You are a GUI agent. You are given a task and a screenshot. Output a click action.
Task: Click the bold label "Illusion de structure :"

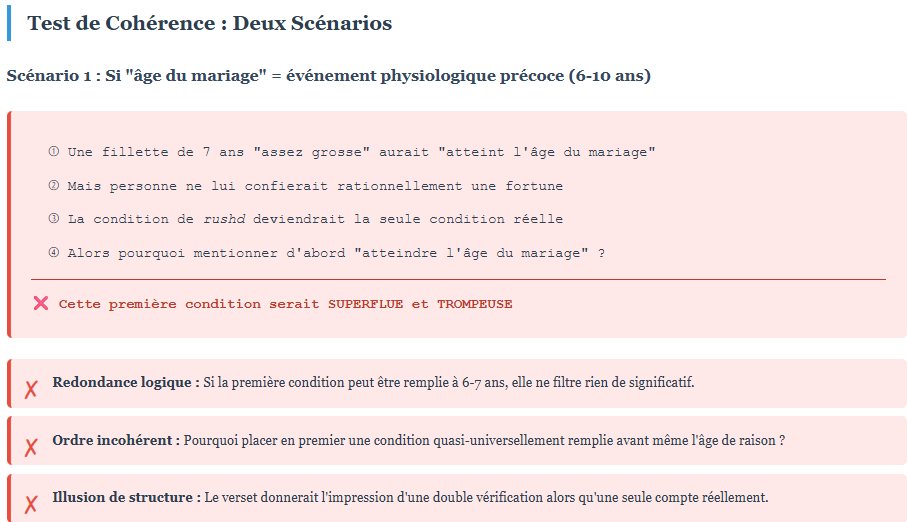(126, 497)
